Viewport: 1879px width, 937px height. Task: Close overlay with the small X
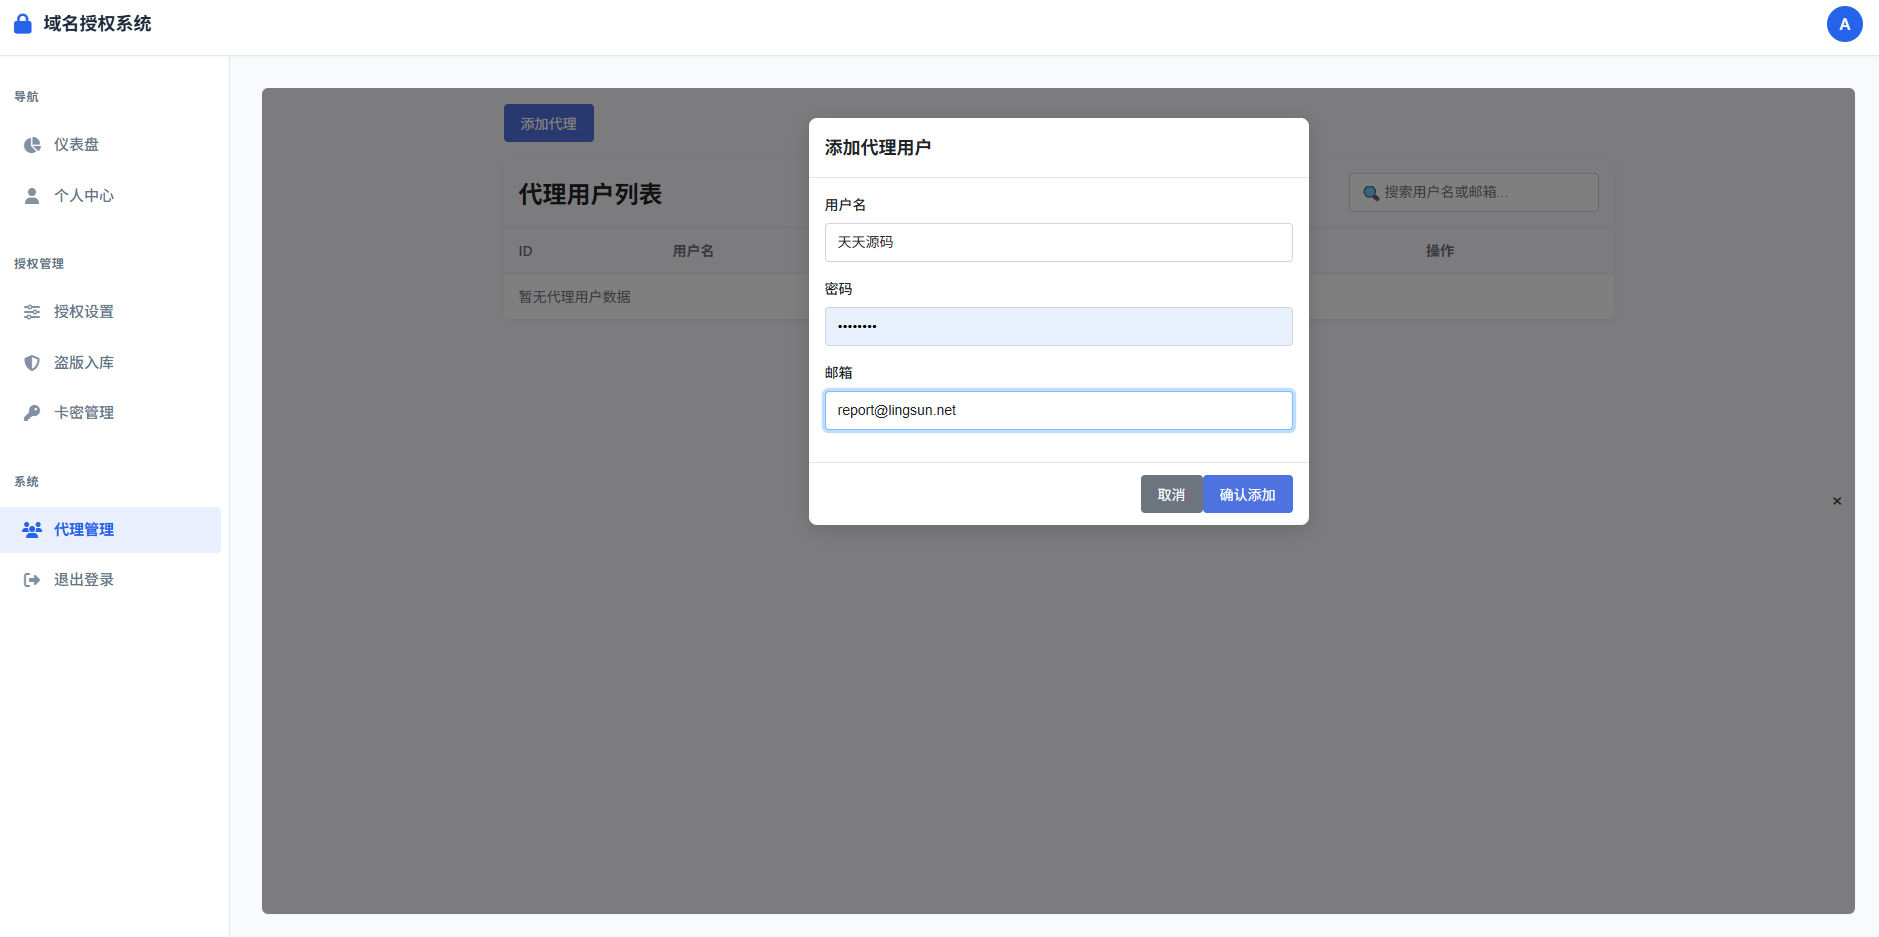pos(1837,501)
